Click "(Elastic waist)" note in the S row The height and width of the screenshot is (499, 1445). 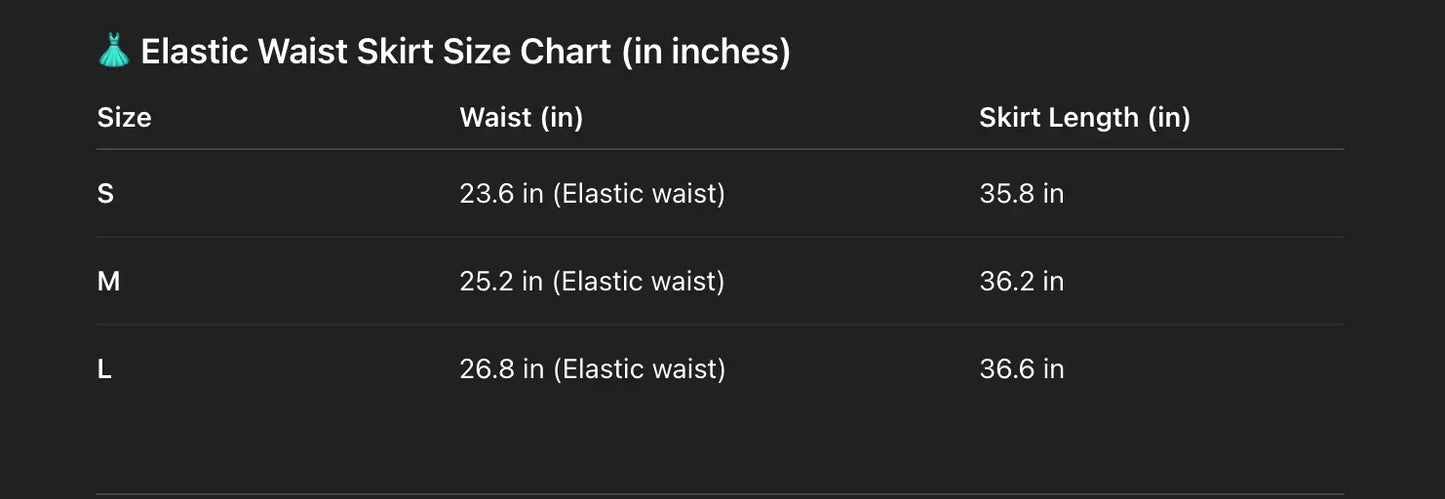point(639,193)
